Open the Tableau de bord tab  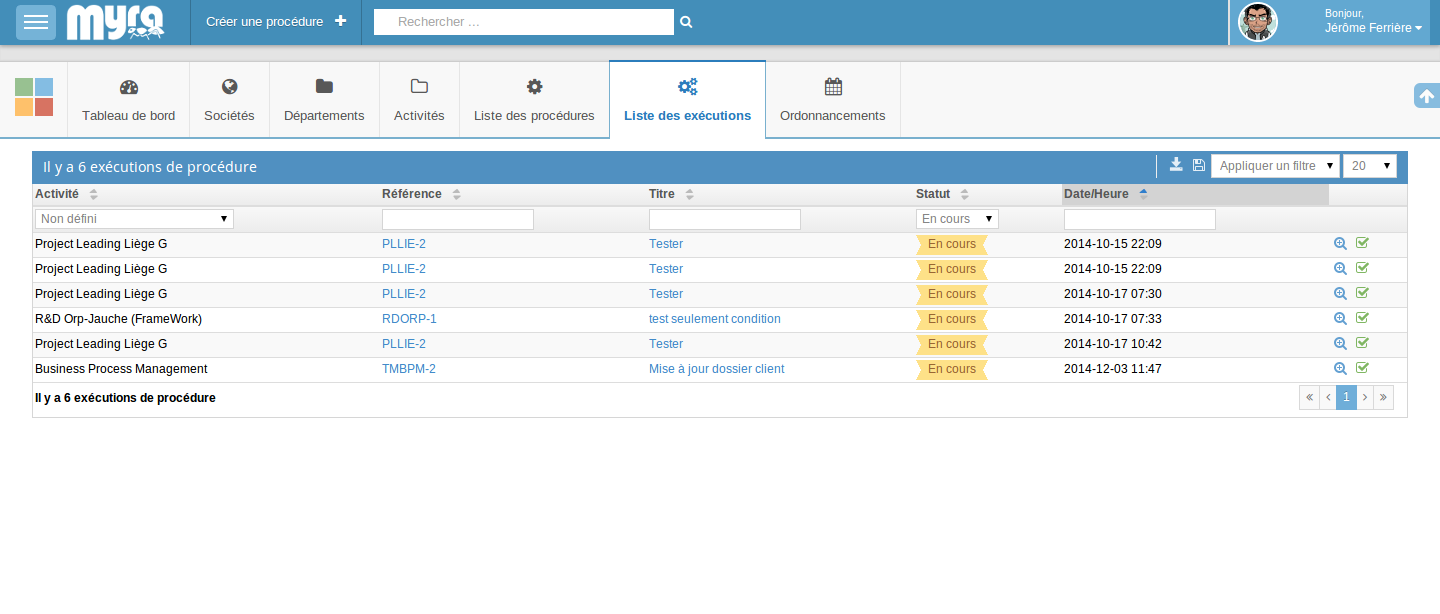click(128, 99)
